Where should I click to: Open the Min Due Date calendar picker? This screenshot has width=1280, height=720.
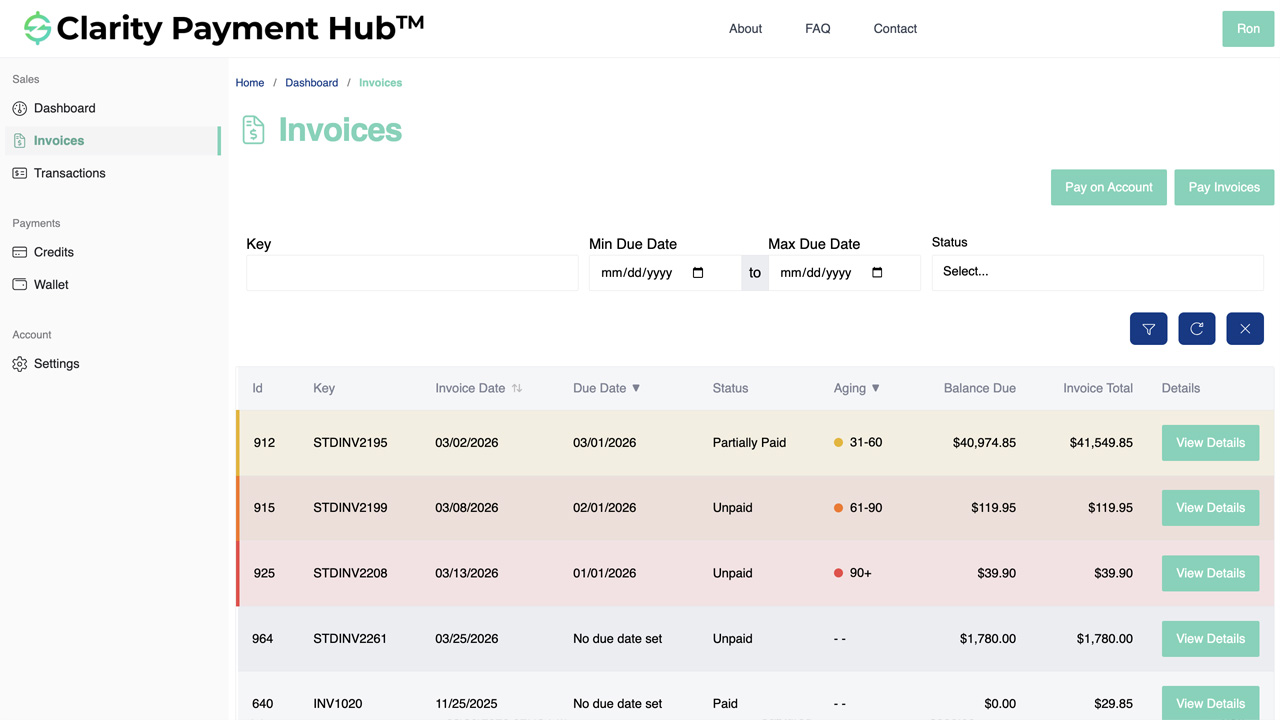tap(697, 272)
